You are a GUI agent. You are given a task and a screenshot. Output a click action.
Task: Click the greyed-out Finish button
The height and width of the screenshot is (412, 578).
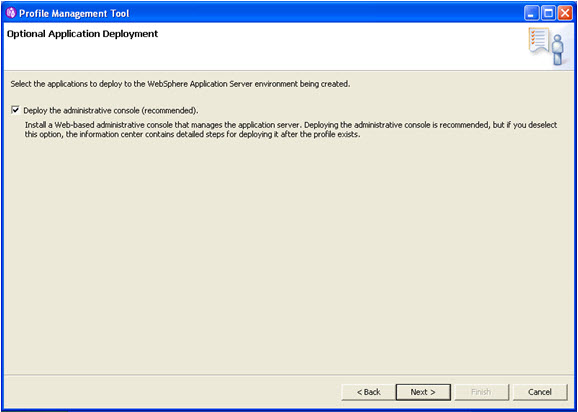[x=481, y=392]
